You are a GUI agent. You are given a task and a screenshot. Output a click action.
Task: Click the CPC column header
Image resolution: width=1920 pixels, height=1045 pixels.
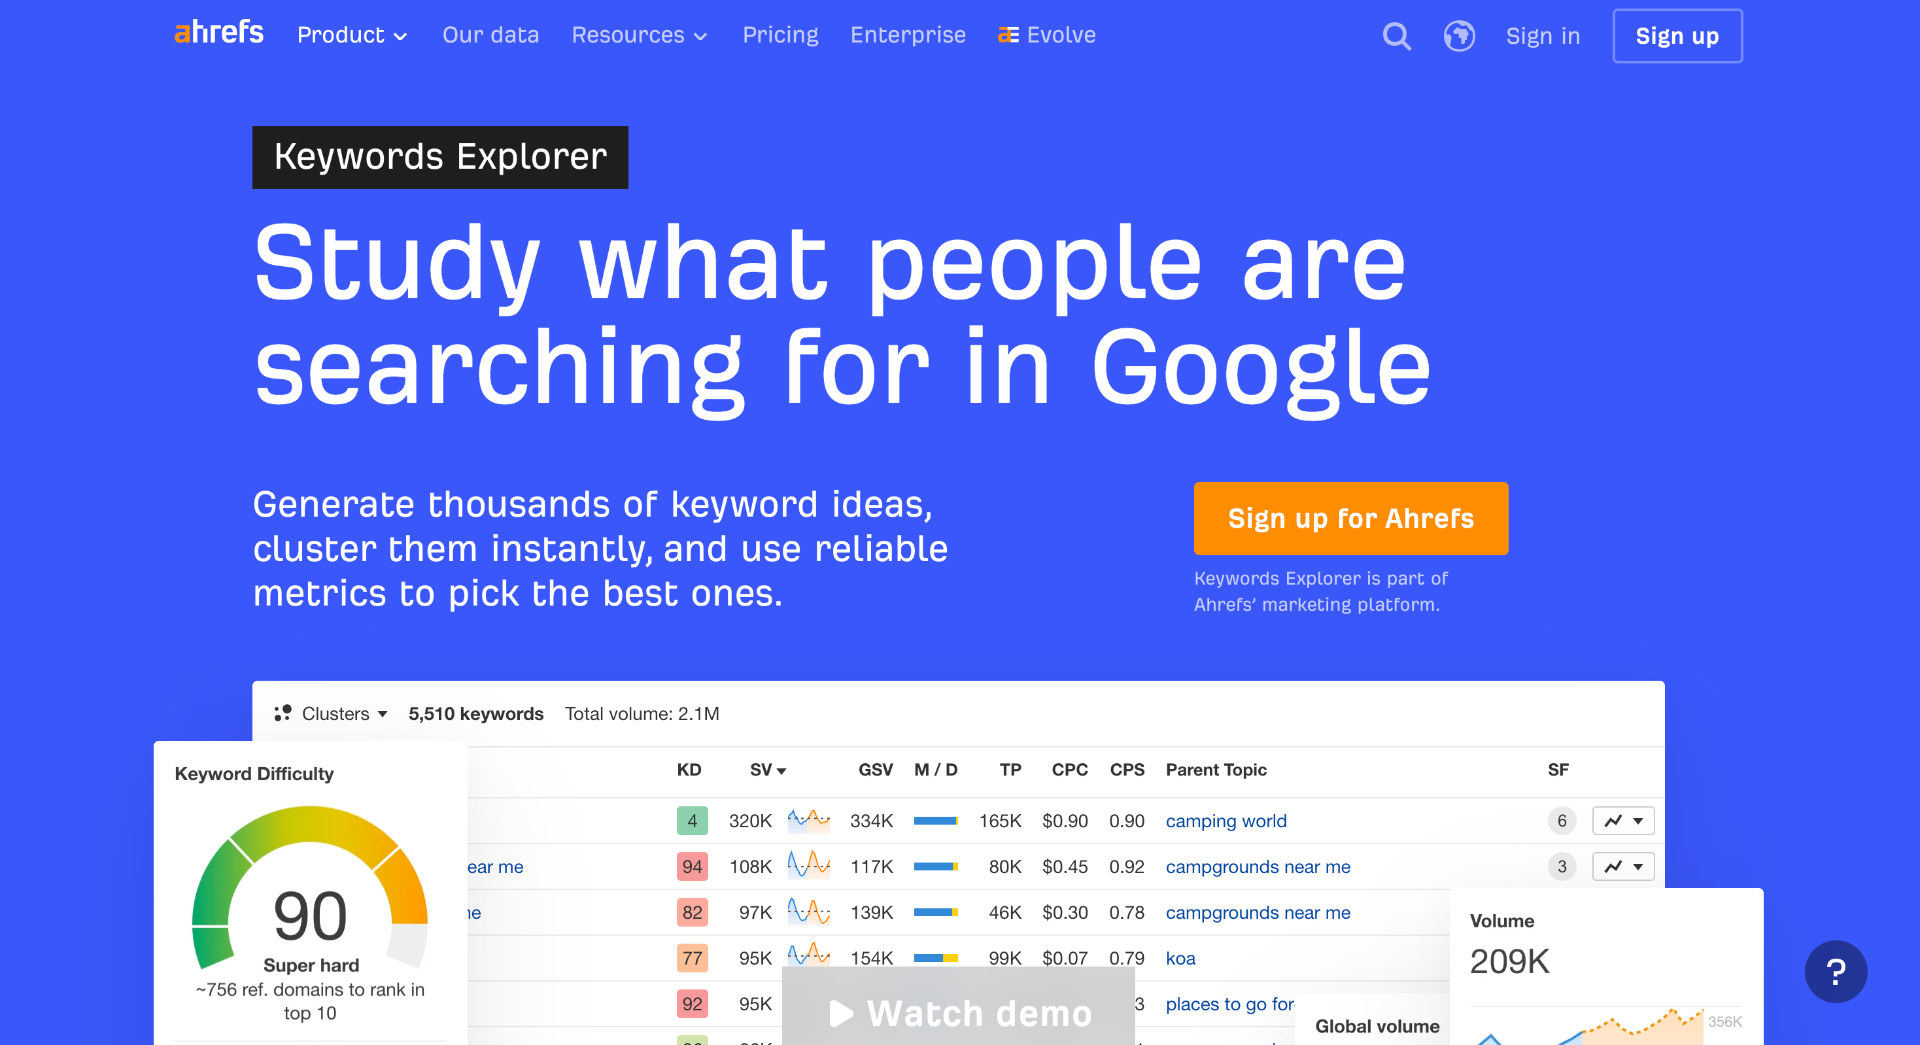1069,770
